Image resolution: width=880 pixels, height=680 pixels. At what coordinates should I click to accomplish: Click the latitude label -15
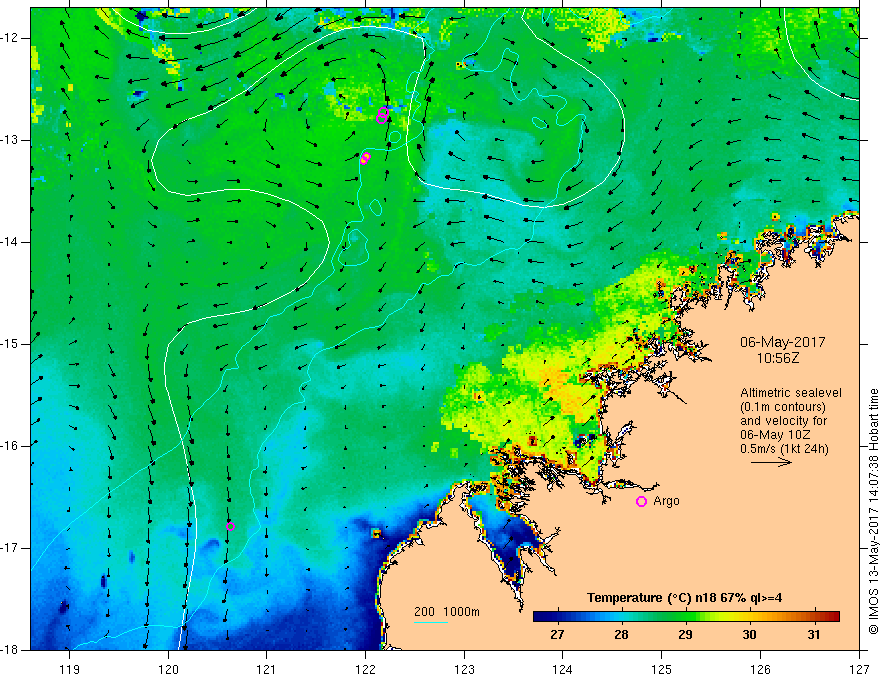11,344
